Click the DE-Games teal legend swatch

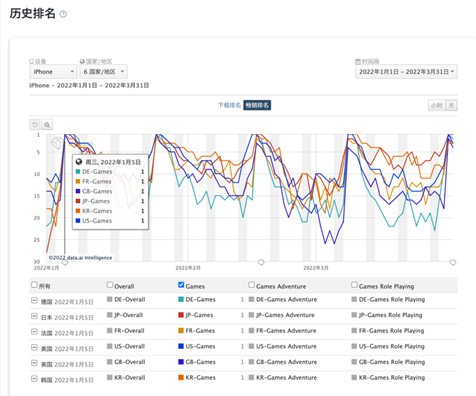[181, 299]
